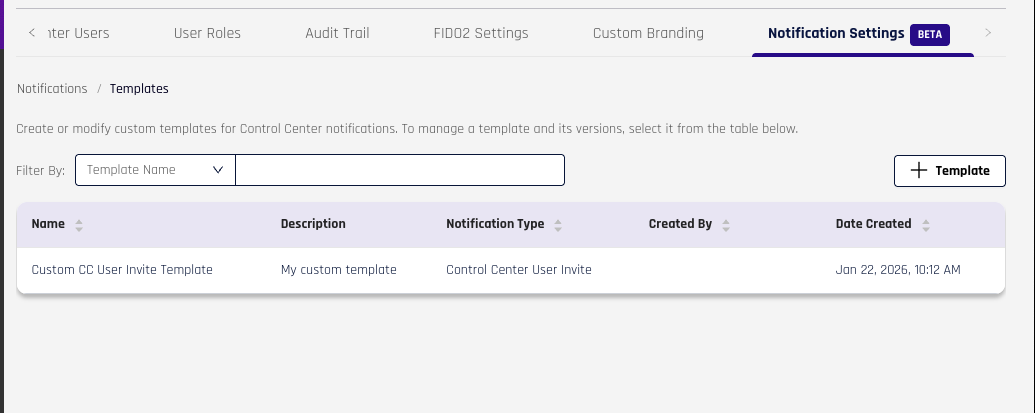Open the Template Name filter dropdown

155,170
